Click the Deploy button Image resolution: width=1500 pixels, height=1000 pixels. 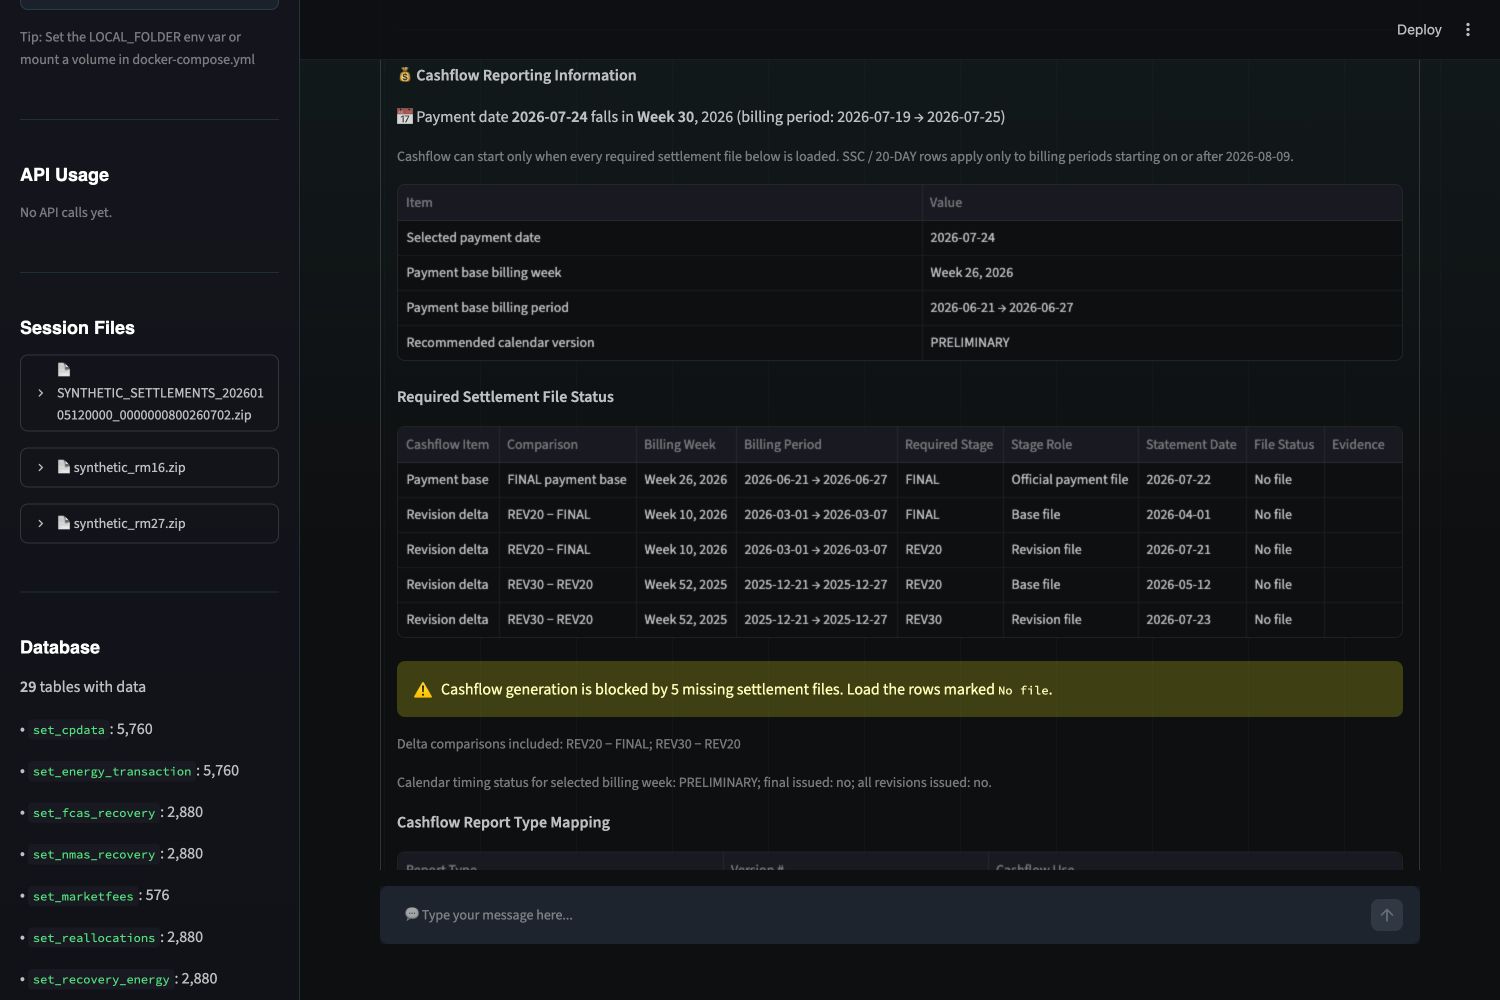pos(1419,30)
